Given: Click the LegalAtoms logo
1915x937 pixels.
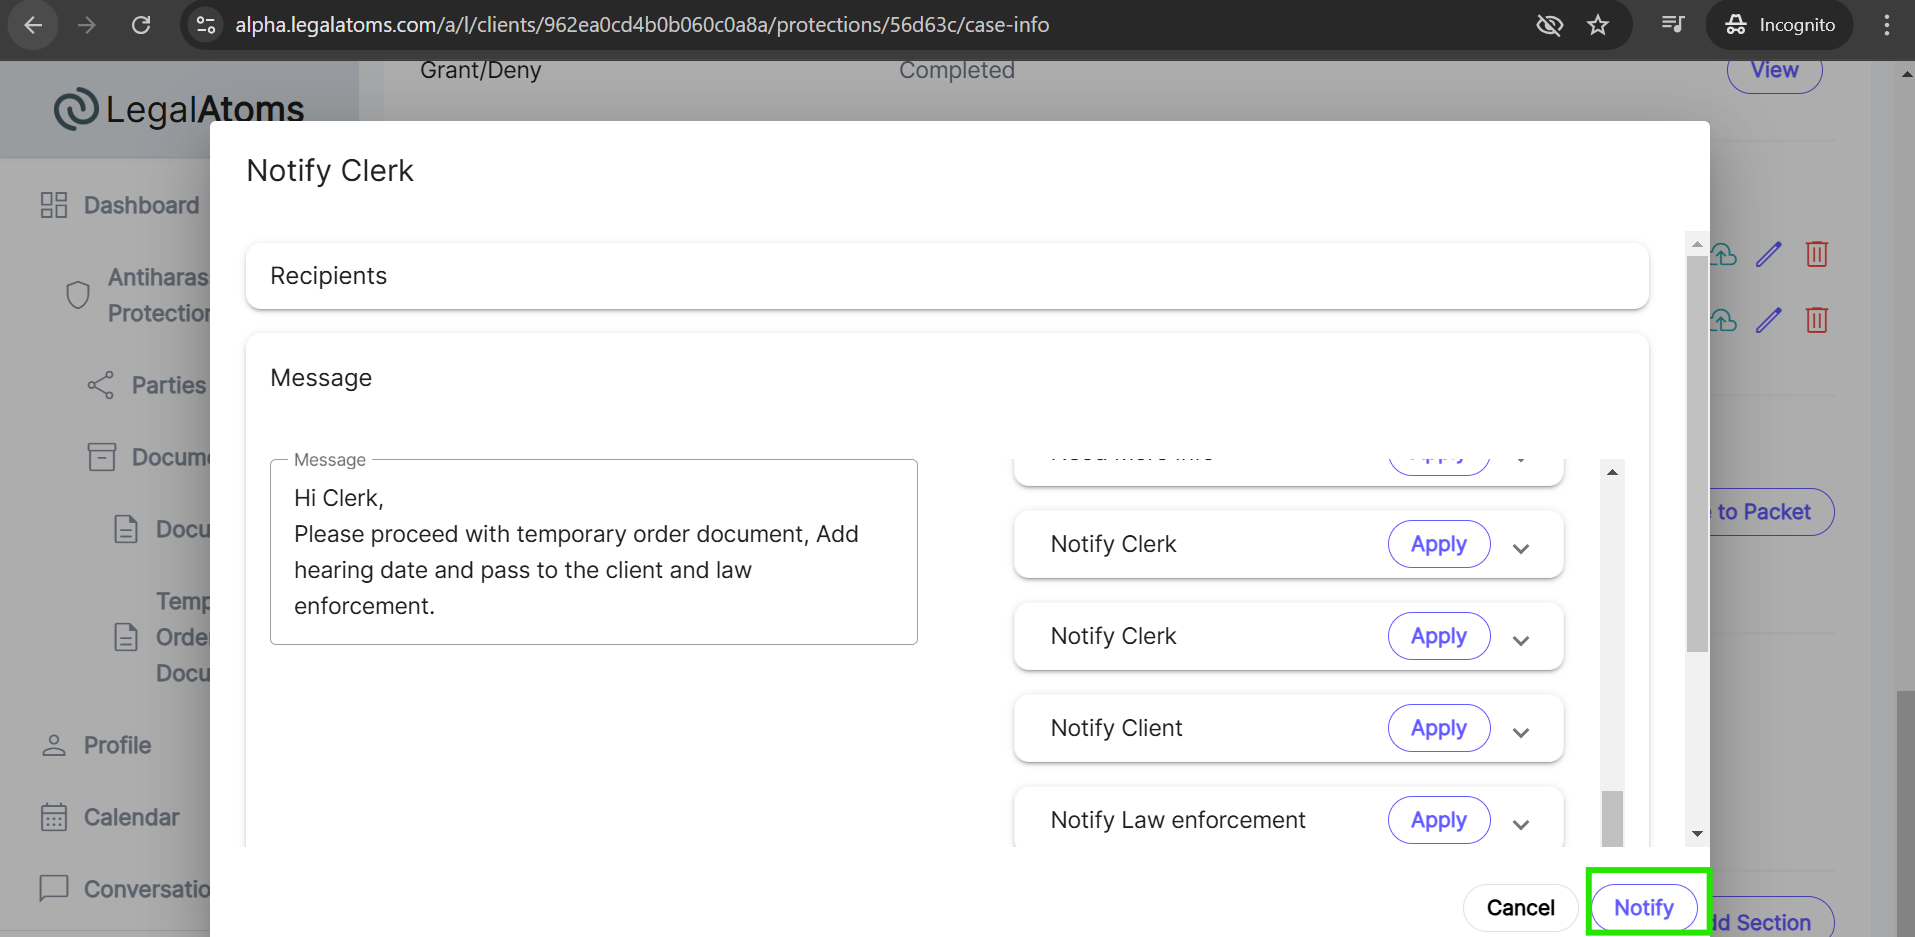Looking at the screenshot, I should (179, 109).
